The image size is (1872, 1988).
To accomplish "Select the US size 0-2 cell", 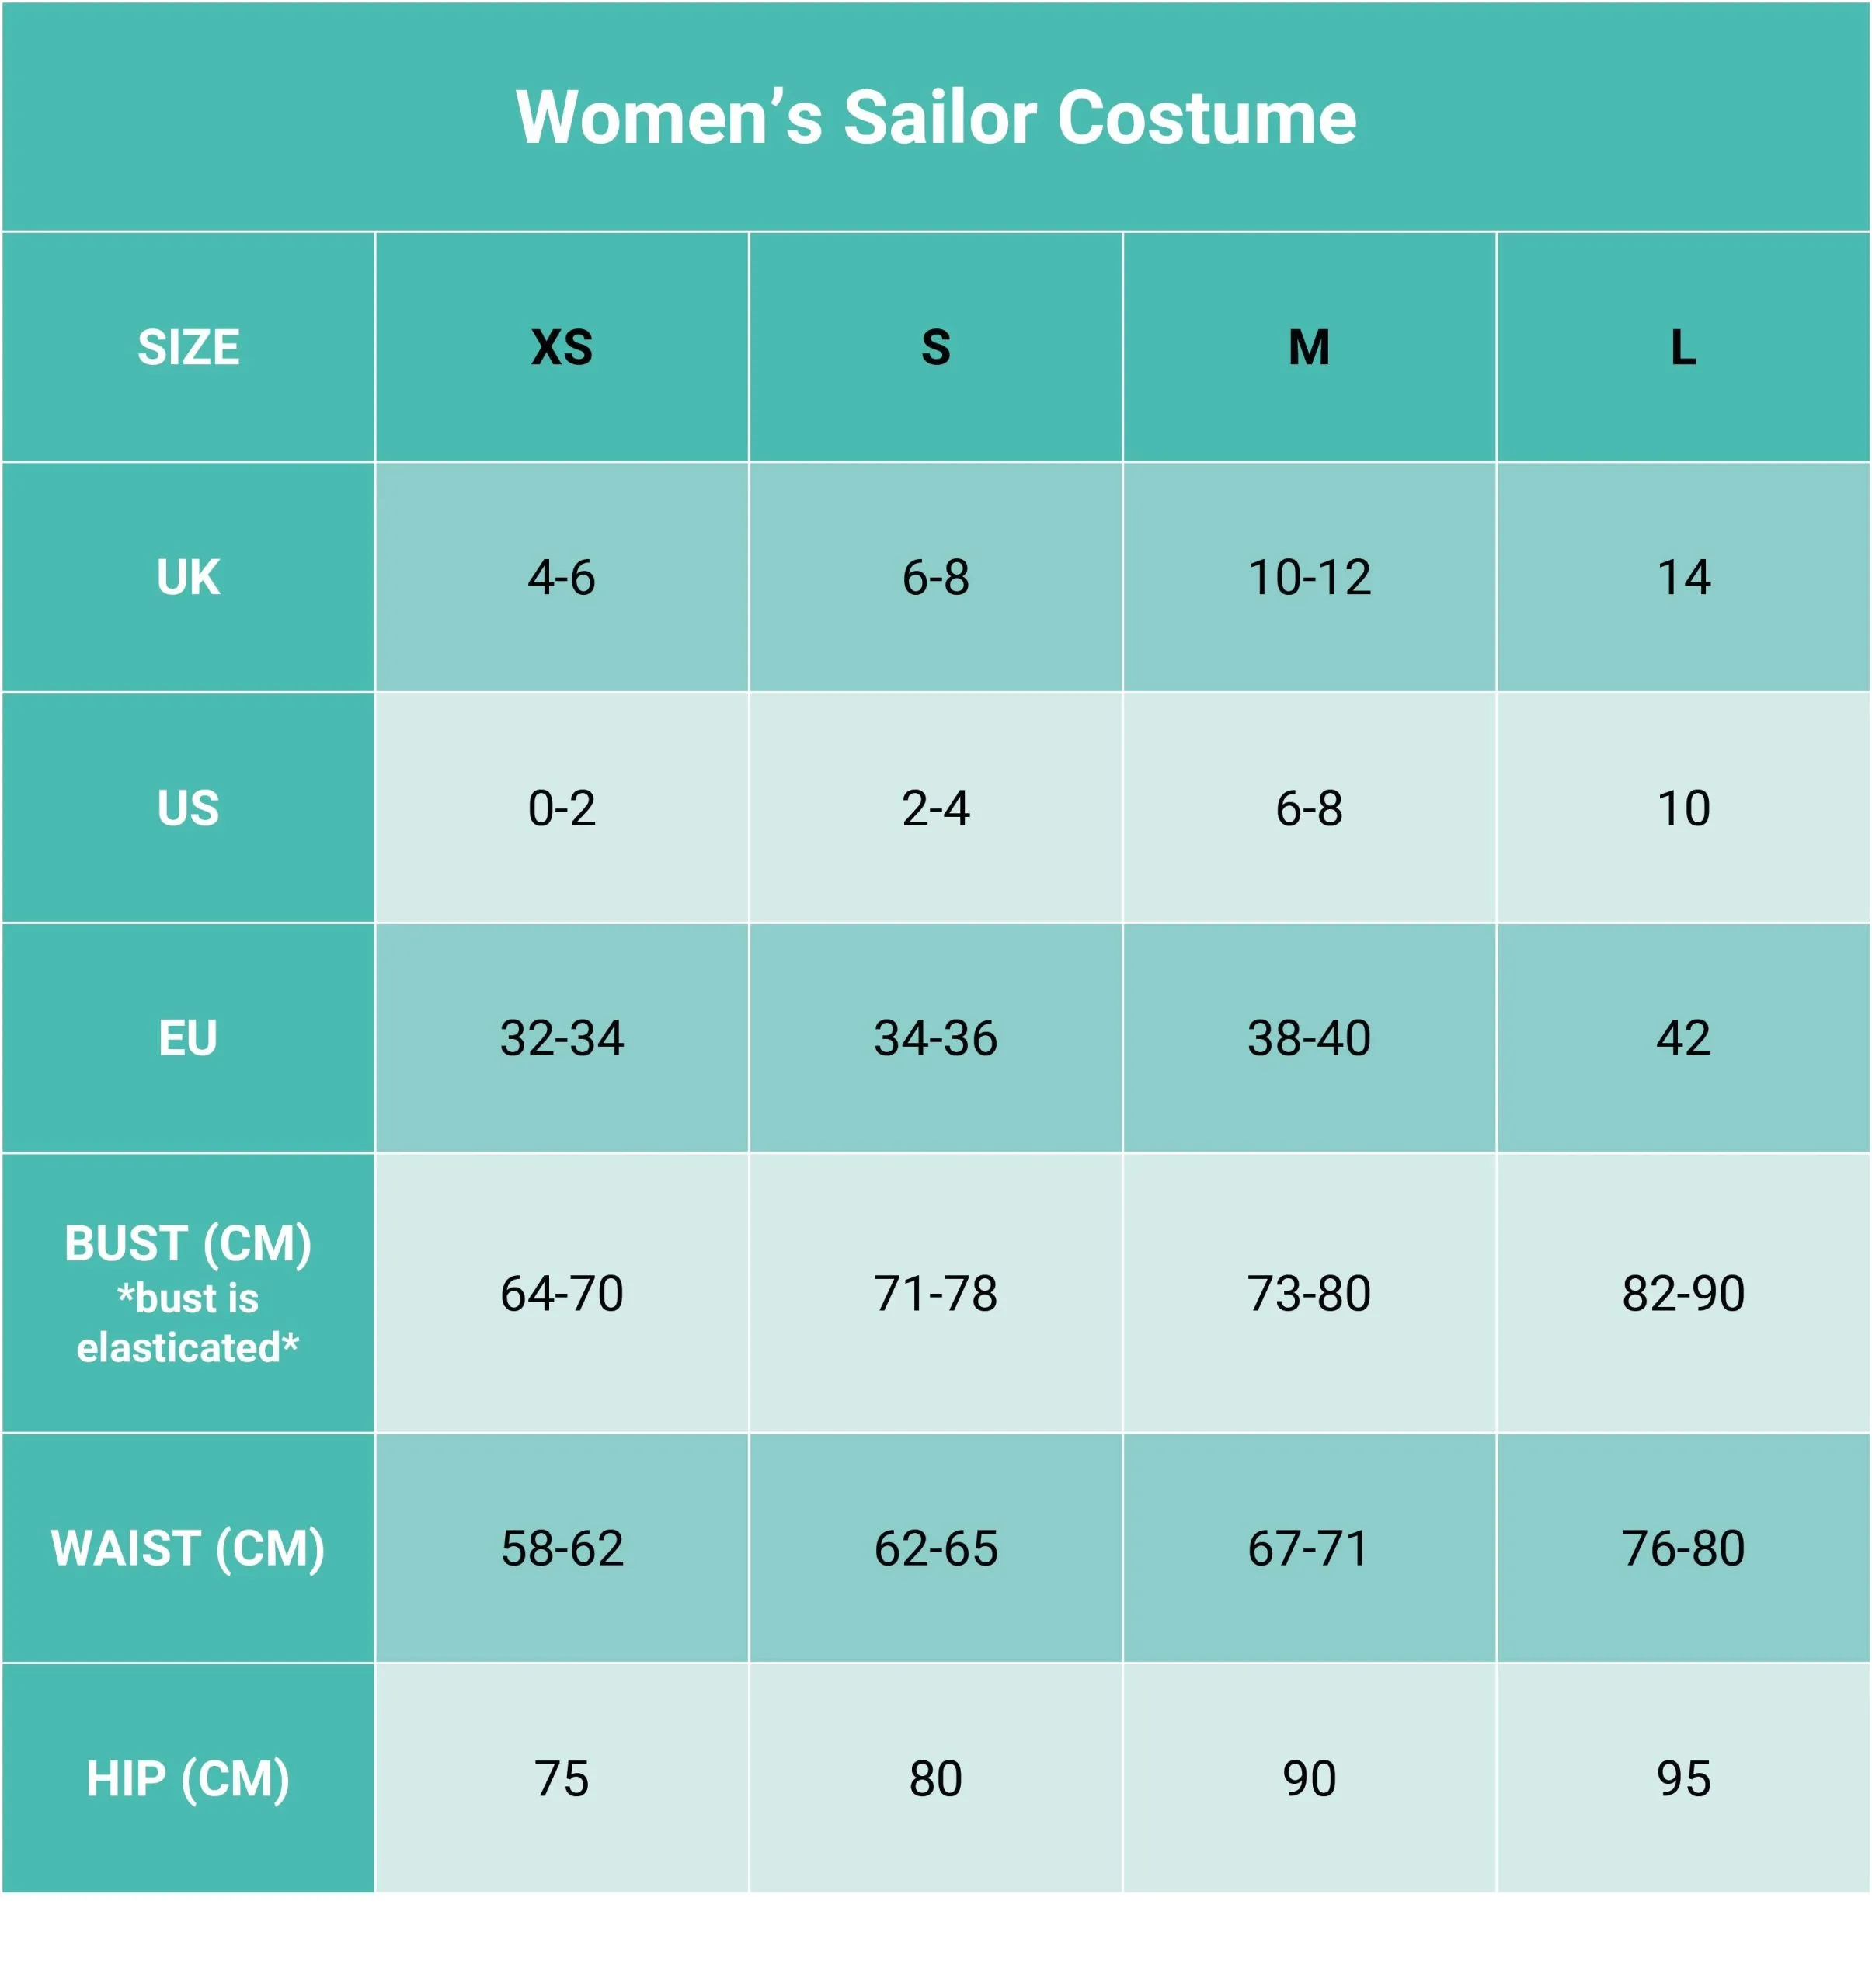I will 562,807.
